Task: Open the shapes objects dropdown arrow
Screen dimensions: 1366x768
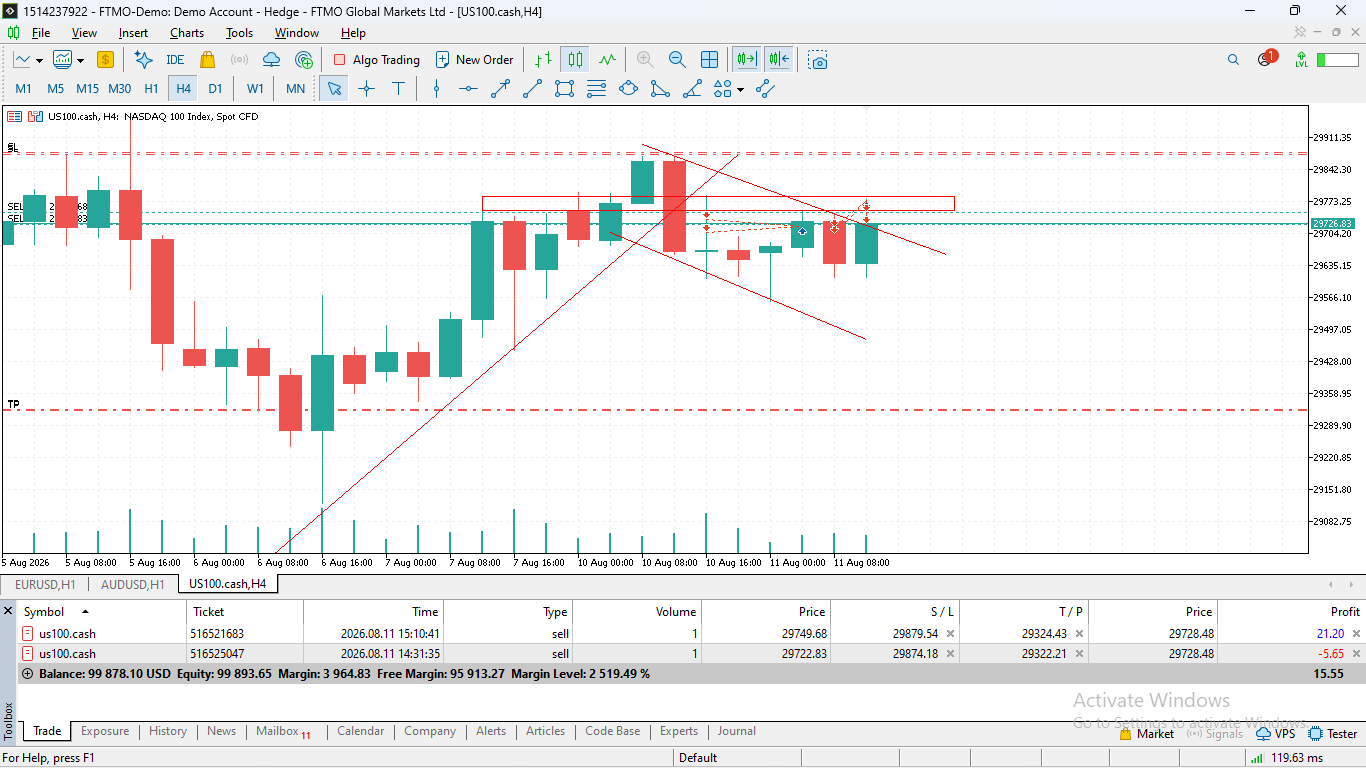Action: (x=740, y=88)
